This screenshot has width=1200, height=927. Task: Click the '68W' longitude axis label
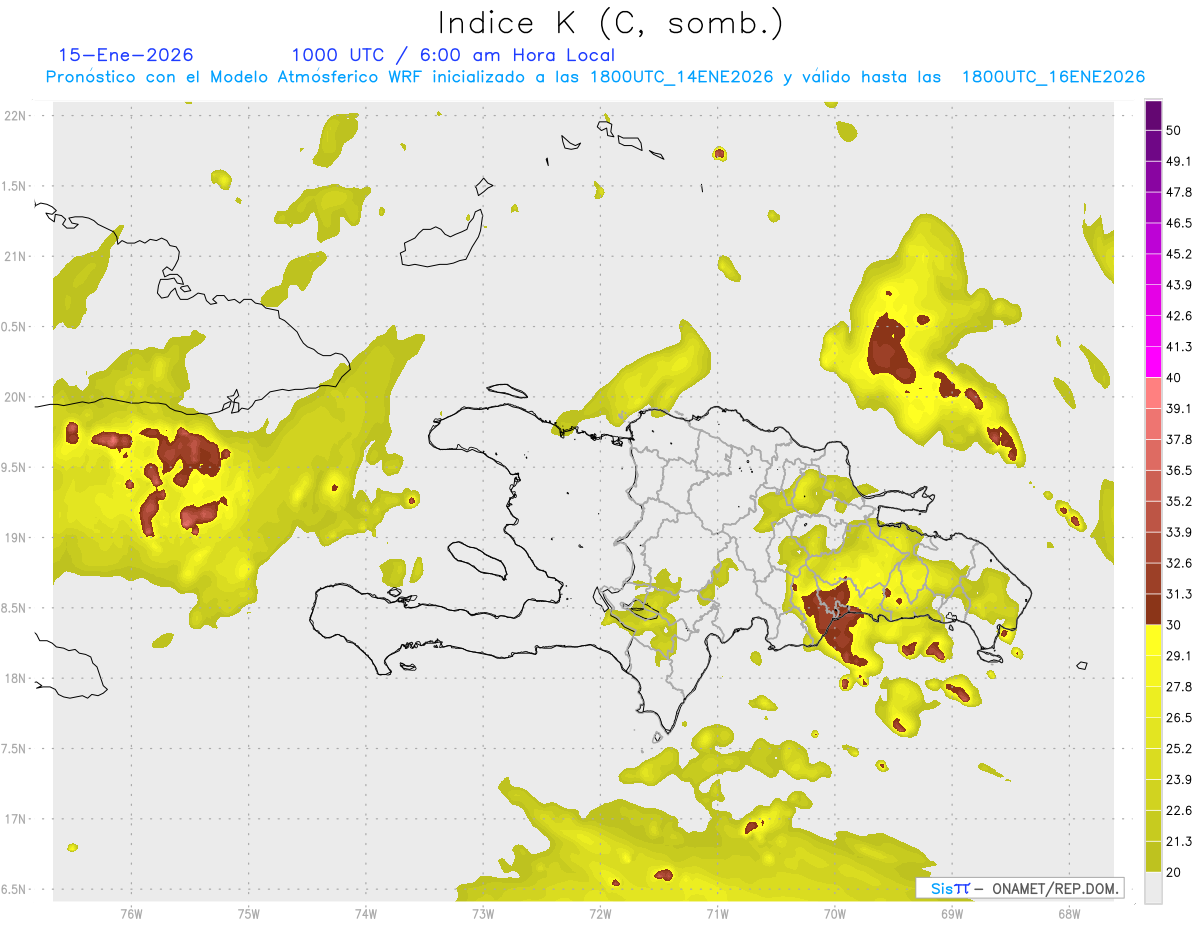1069,914
